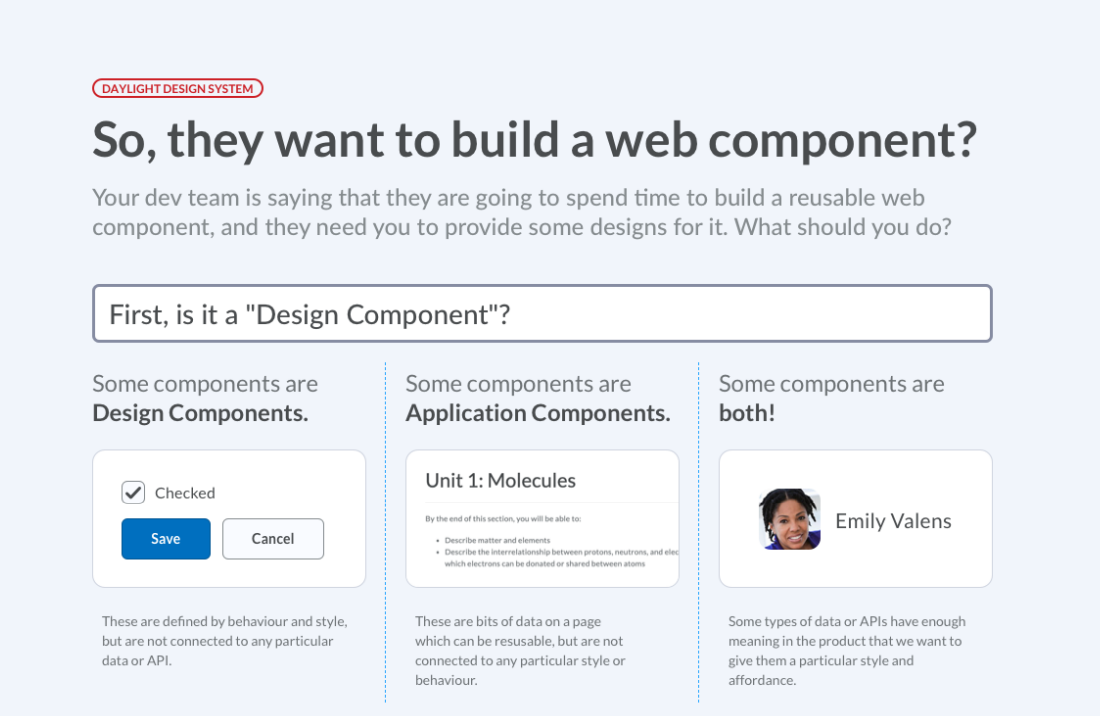This screenshot has height=716, width=1100.
Task: Click the 'Checked' checkbox label
Action: (x=185, y=493)
